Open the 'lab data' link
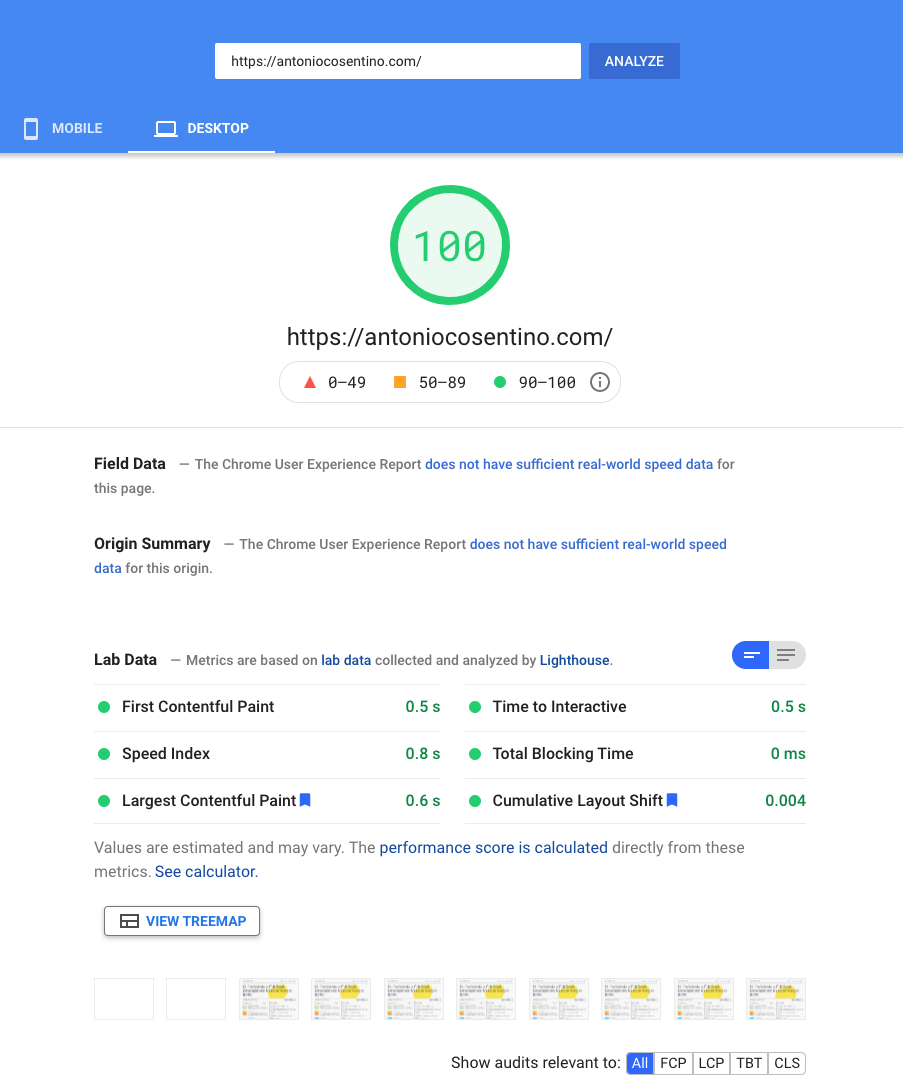This screenshot has width=903, height=1088. tap(346, 660)
